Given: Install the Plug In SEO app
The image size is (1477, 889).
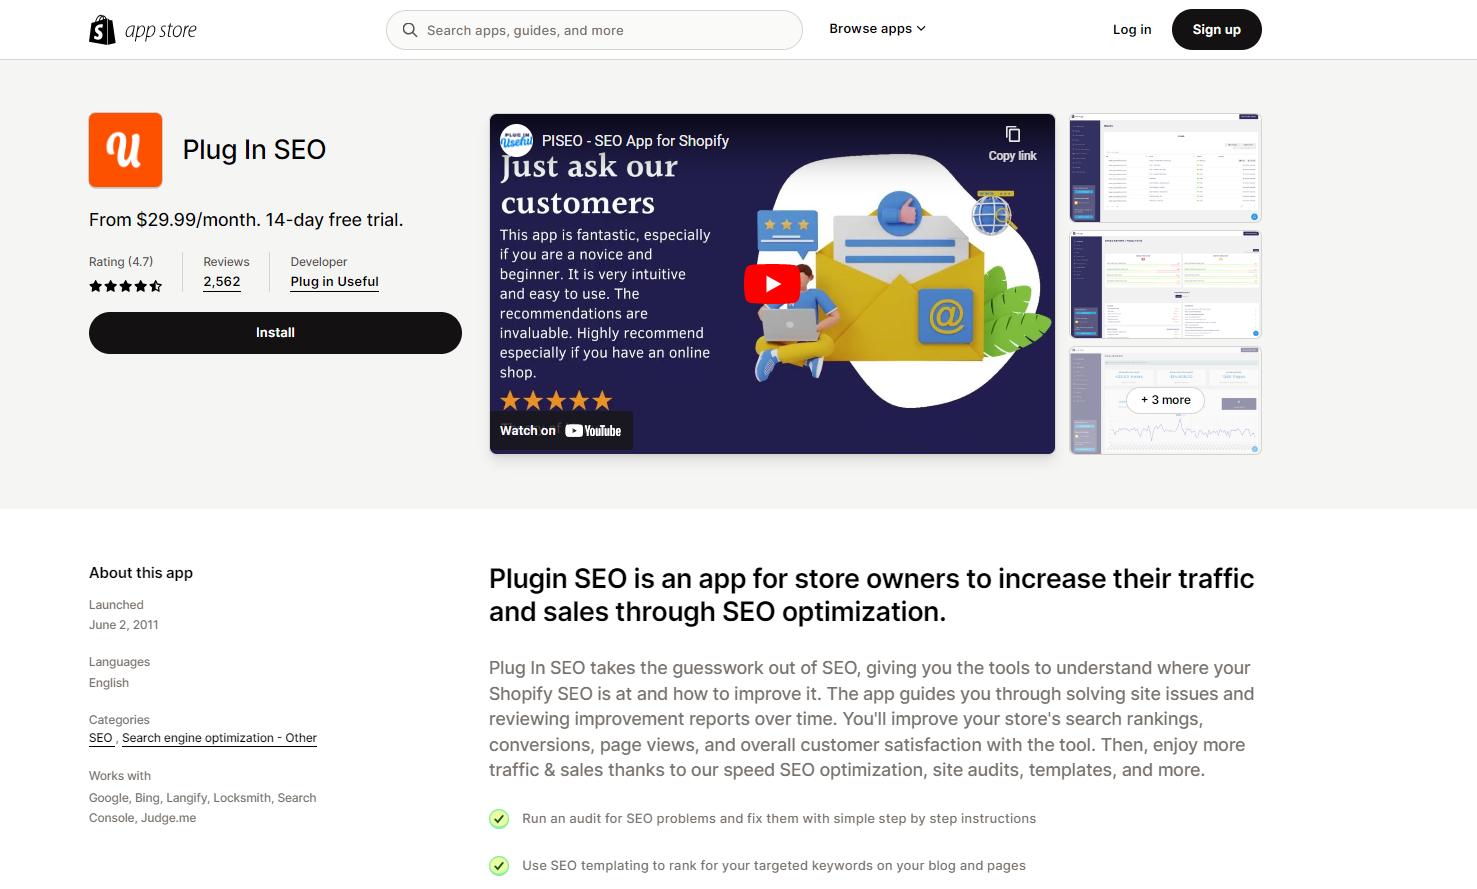Looking at the screenshot, I should pos(275,333).
